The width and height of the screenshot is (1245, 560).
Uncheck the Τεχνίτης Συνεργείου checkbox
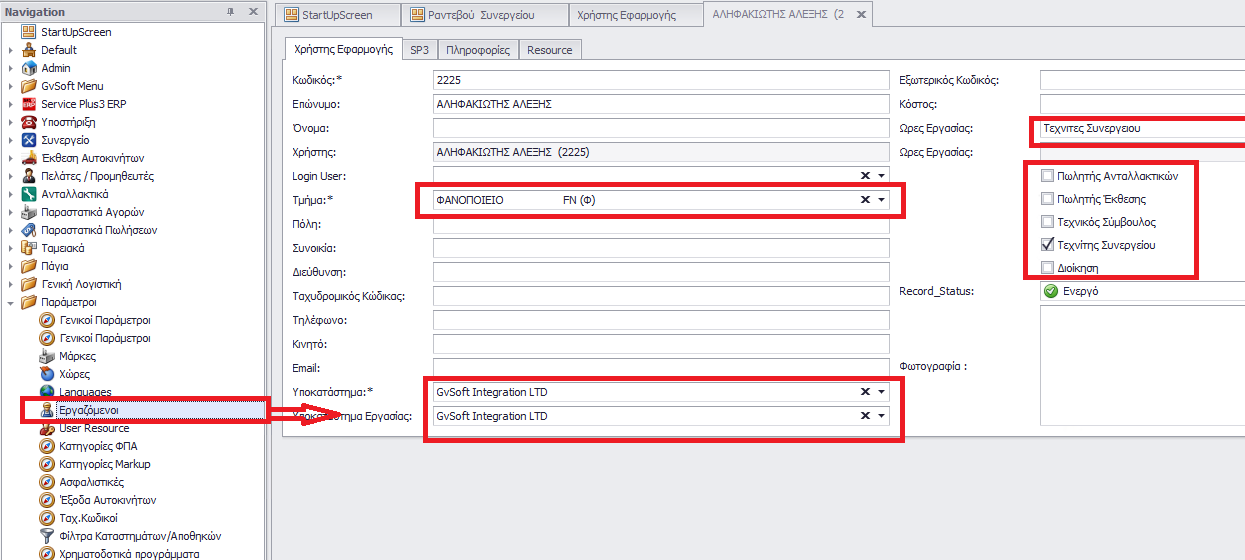(x=1047, y=245)
